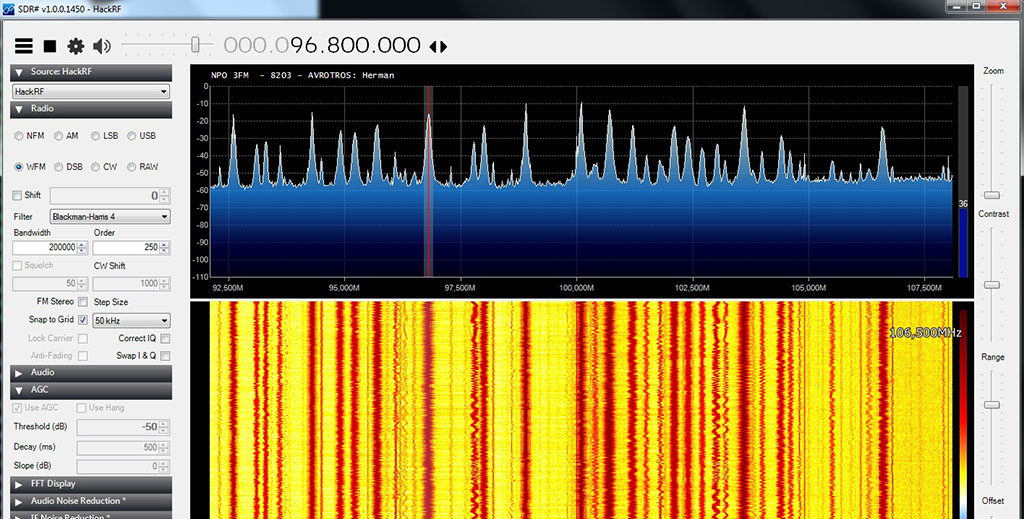Image resolution: width=1024 pixels, height=519 pixels.
Task: Collapse the Source: HackRF panel arrow
Action: (19, 72)
